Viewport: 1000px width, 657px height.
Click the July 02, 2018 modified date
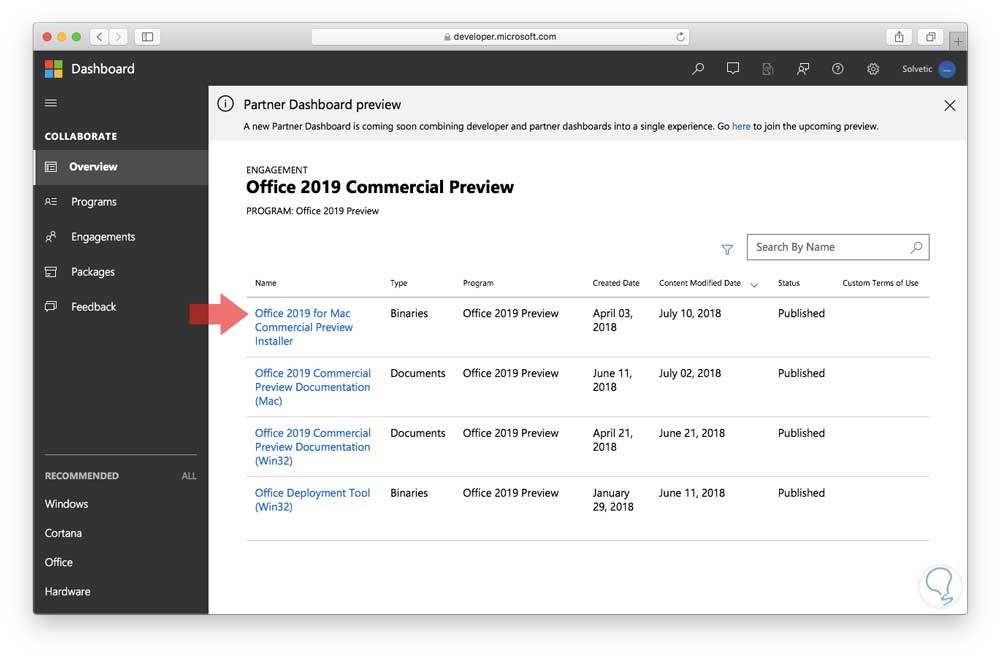pyautogui.click(x=690, y=373)
